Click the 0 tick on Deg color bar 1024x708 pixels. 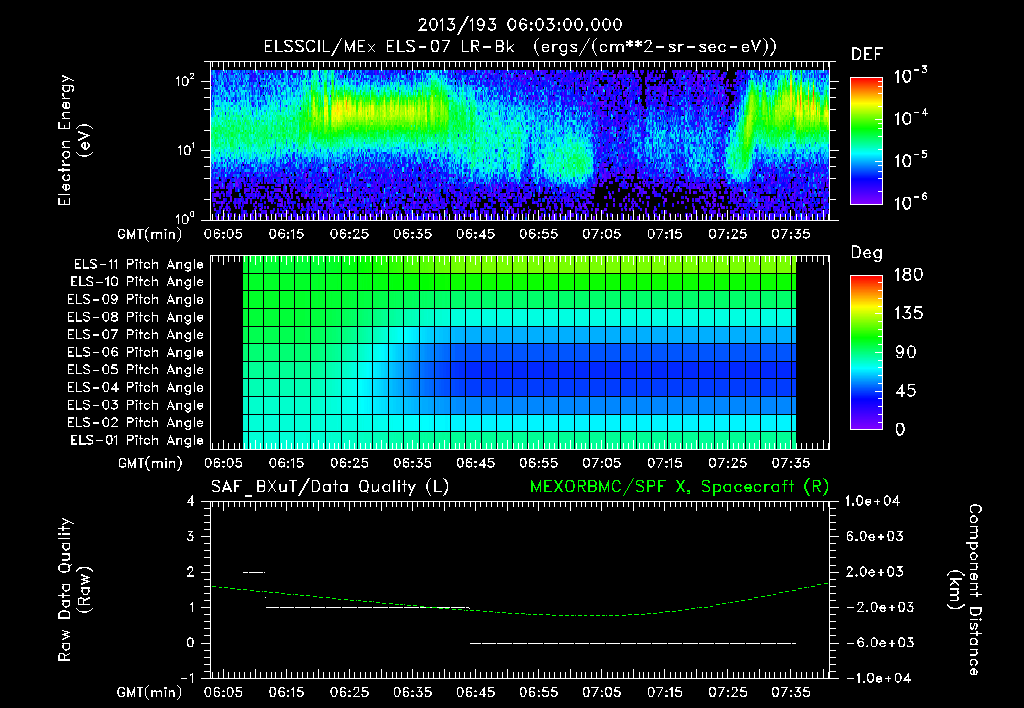pos(900,429)
